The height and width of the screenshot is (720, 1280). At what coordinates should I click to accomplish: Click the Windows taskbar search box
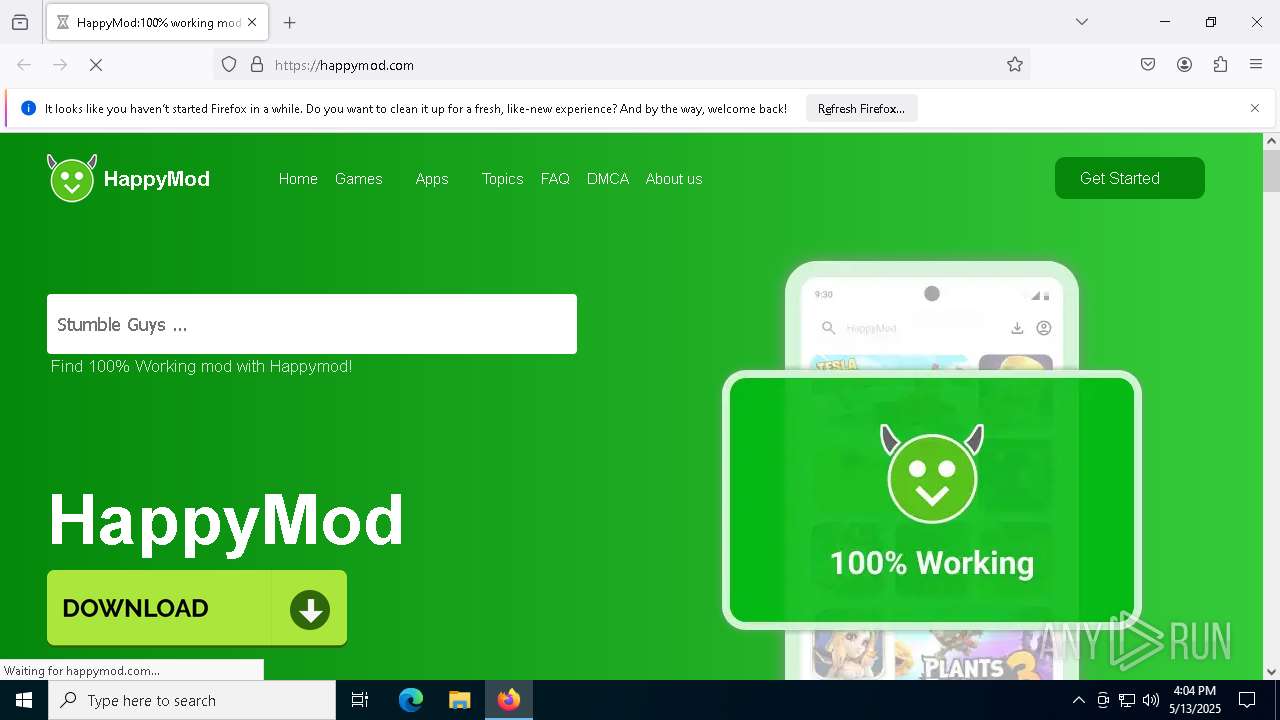coord(192,700)
